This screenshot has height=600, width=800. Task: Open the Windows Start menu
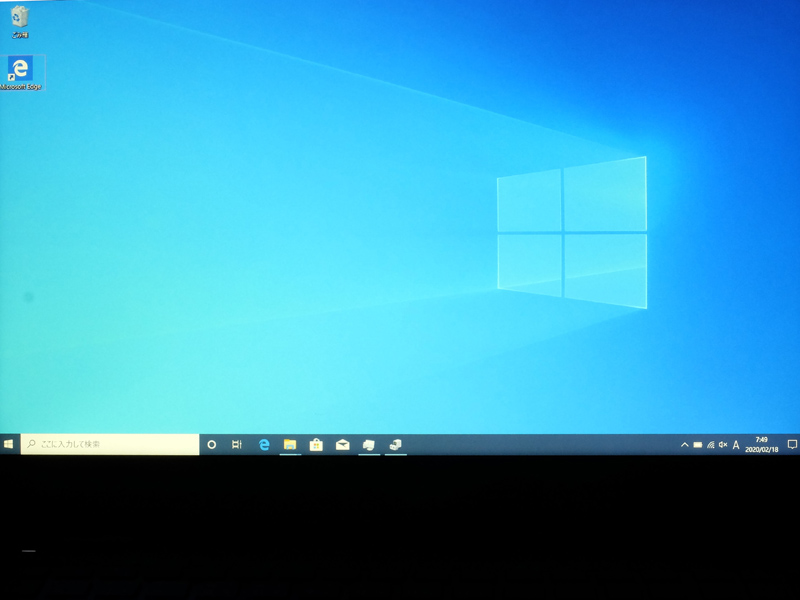click(9, 444)
